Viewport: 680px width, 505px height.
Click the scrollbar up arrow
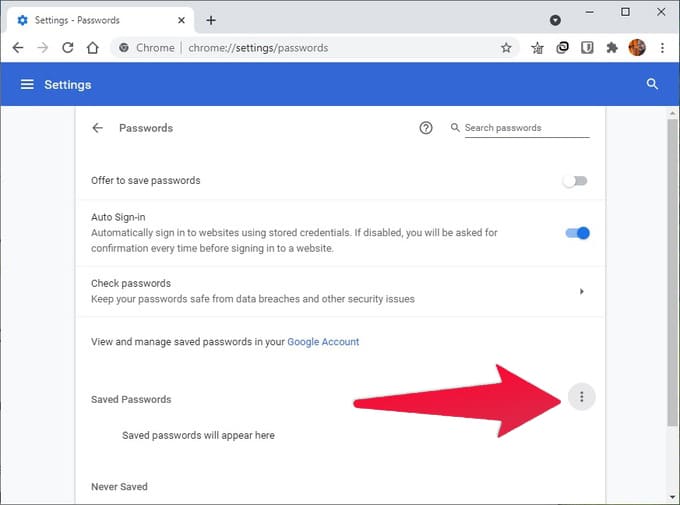pyautogui.click(x=672, y=112)
